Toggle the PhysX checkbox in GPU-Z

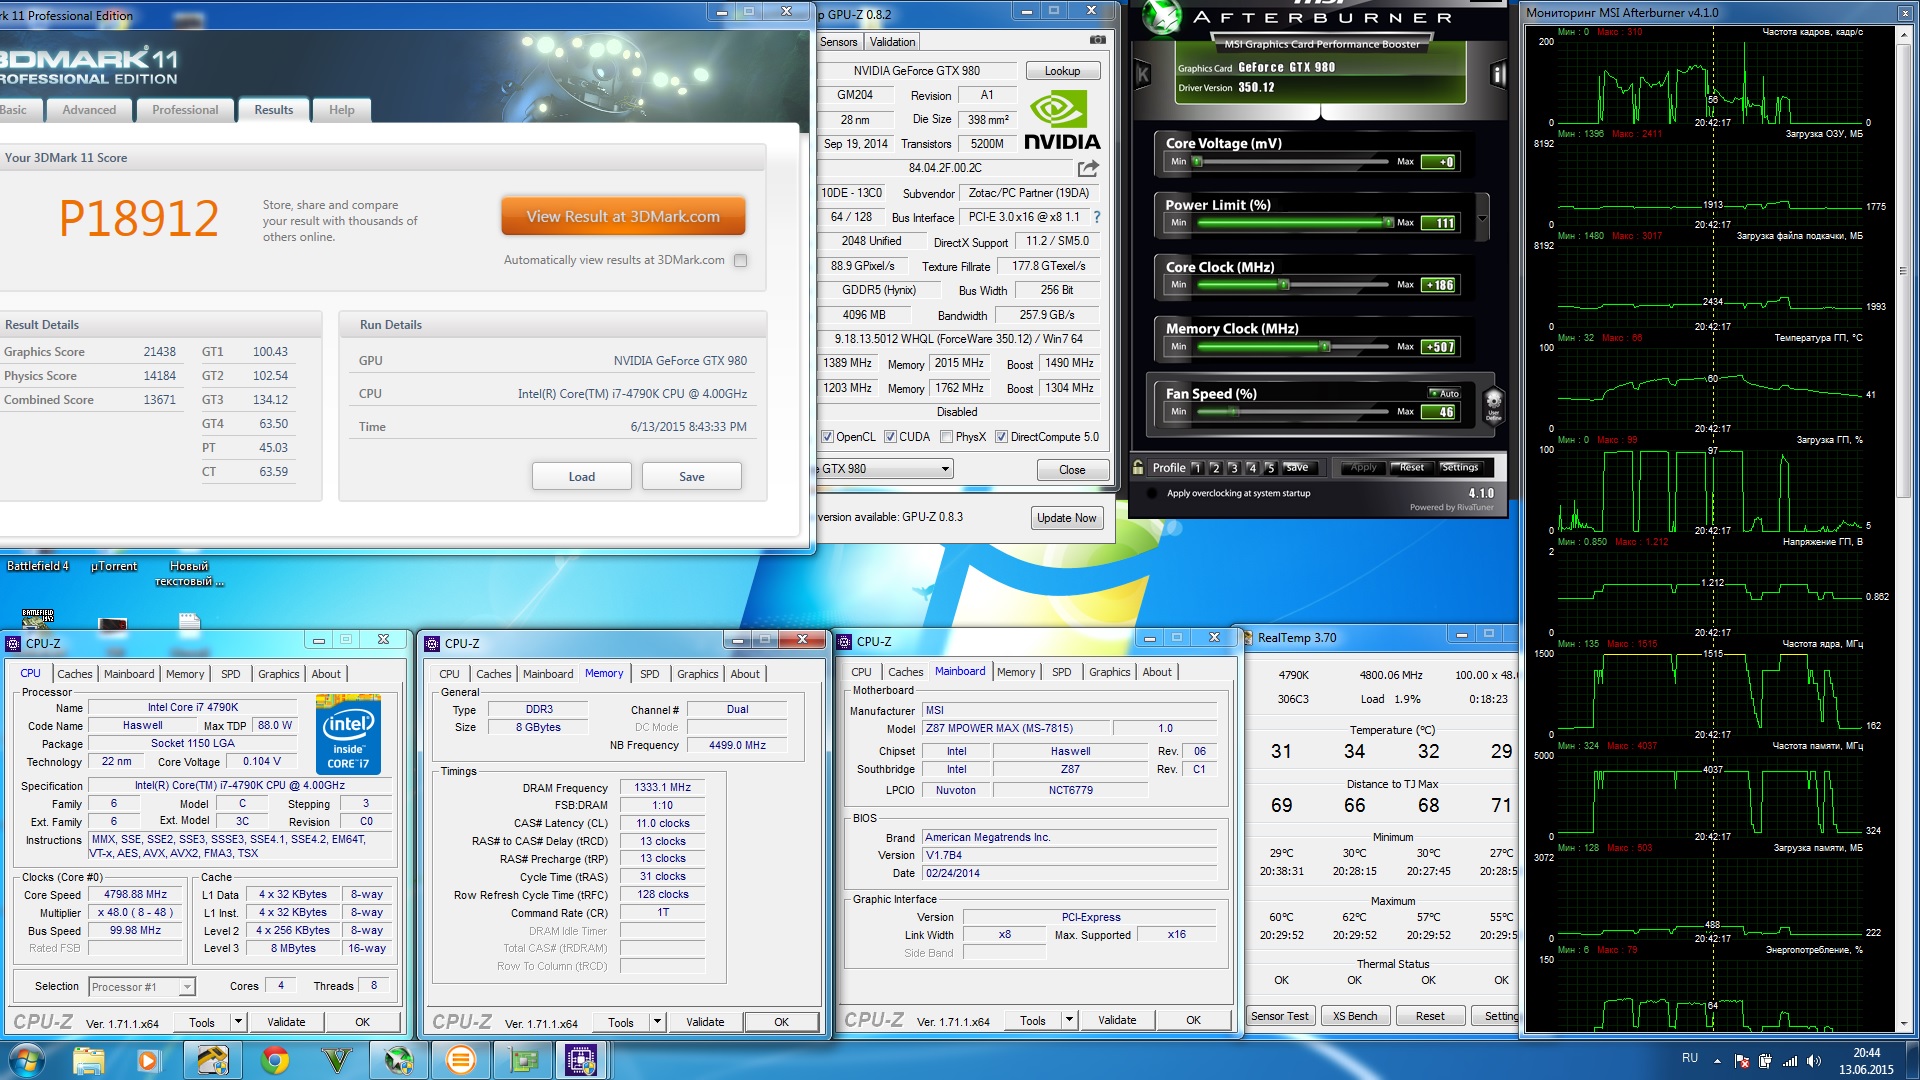[946, 437]
